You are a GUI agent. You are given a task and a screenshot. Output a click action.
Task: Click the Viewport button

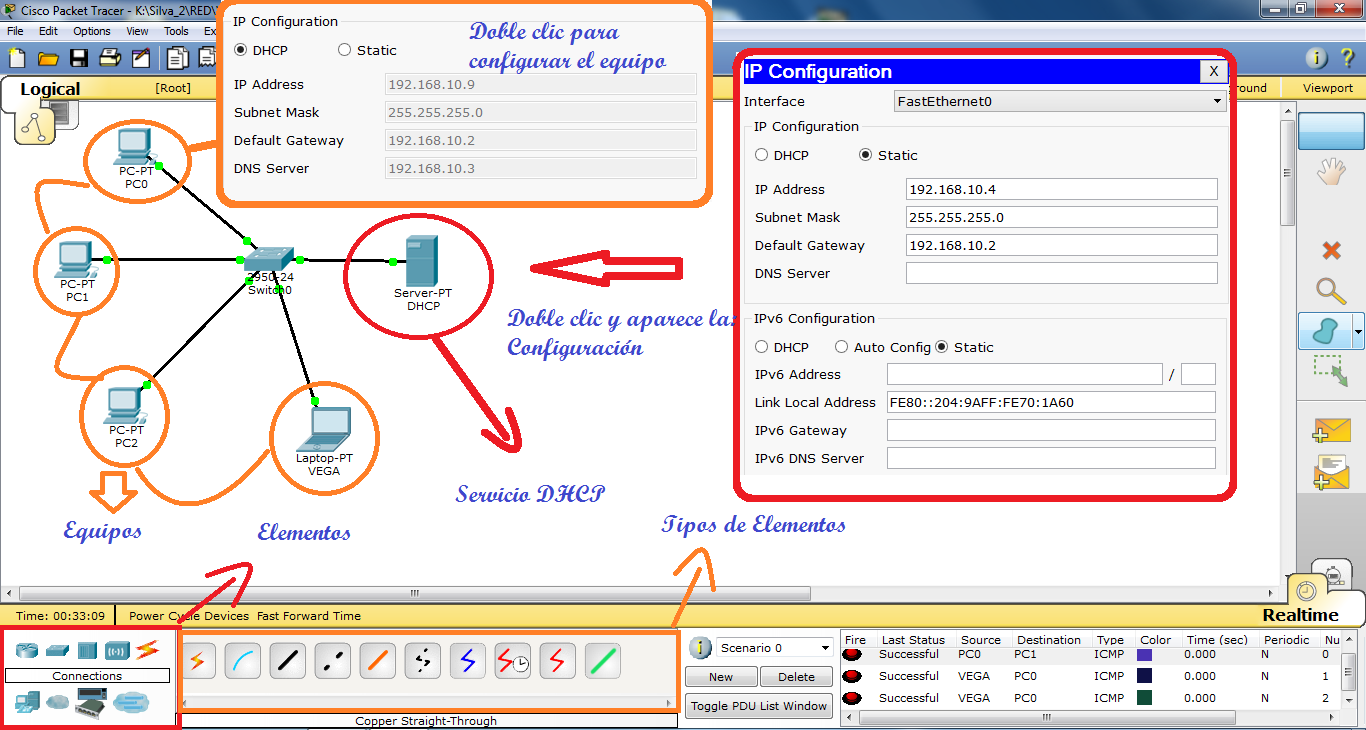point(1328,88)
